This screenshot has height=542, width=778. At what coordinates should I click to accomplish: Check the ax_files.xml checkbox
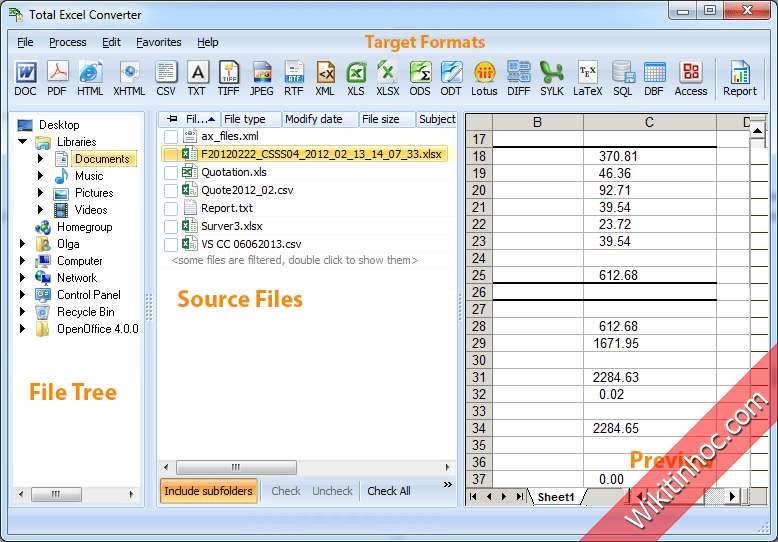tap(171, 136)
